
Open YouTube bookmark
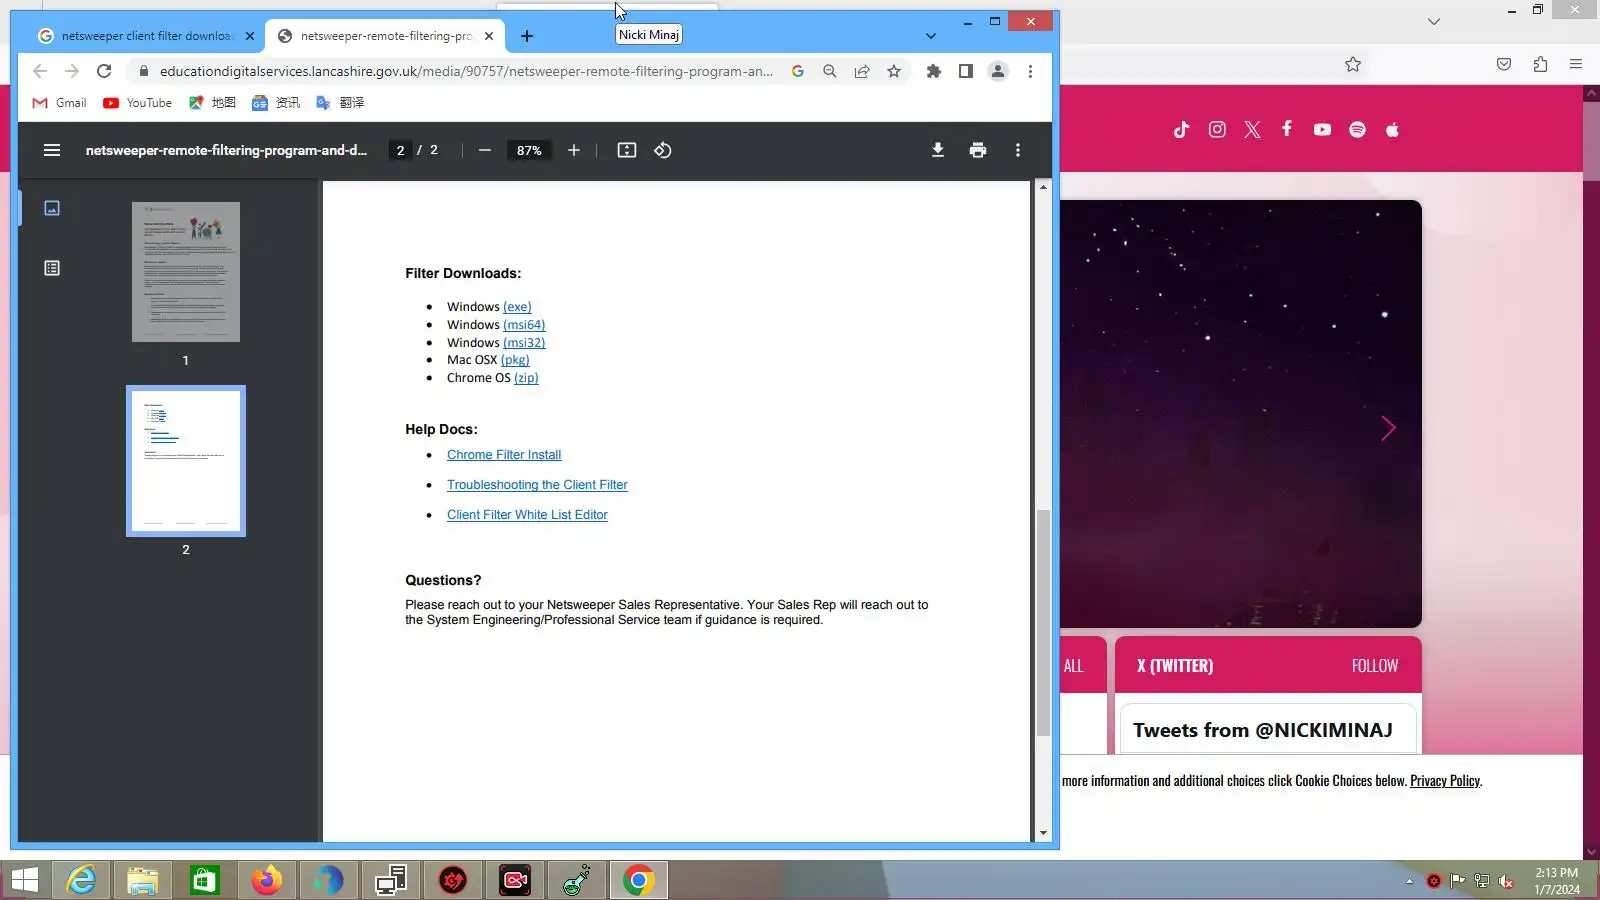(138, 103)
